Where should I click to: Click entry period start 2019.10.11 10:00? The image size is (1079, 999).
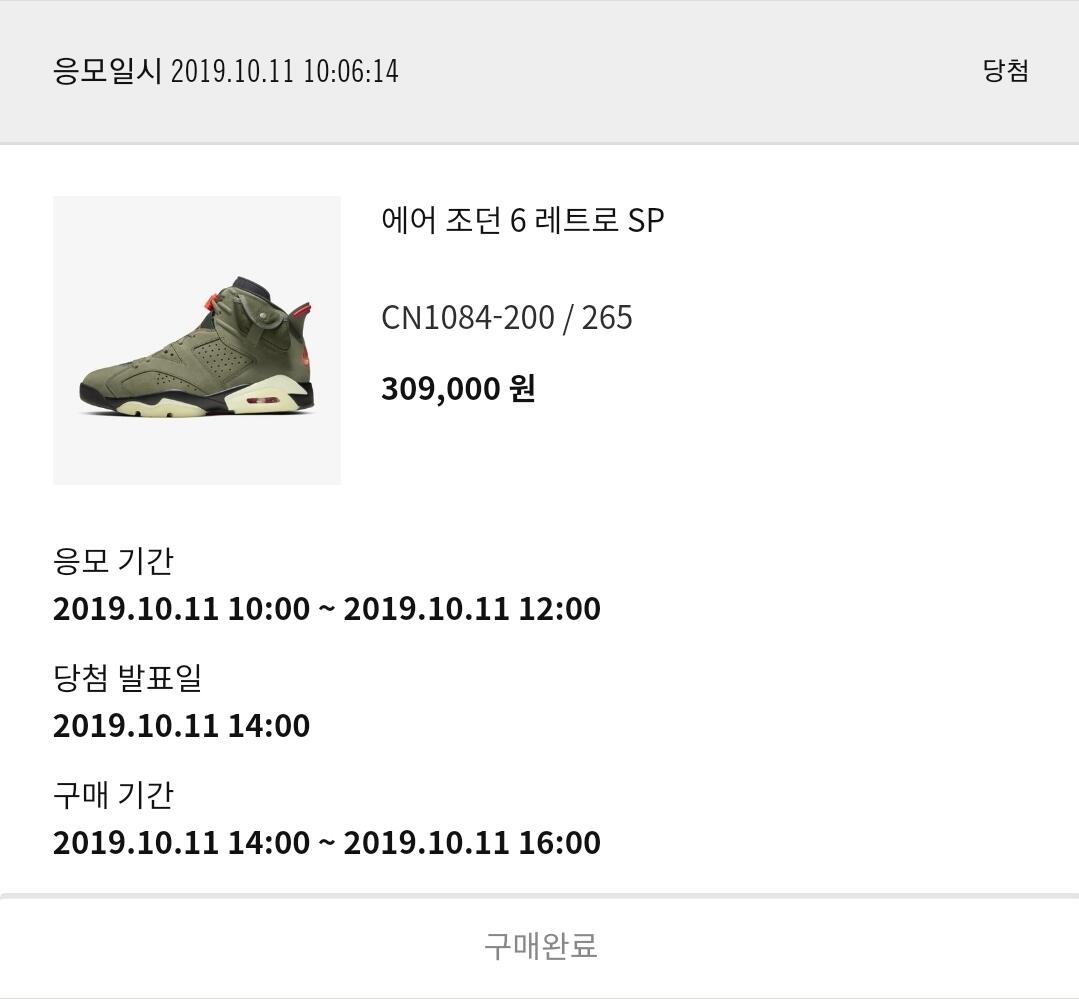[181, 609]
